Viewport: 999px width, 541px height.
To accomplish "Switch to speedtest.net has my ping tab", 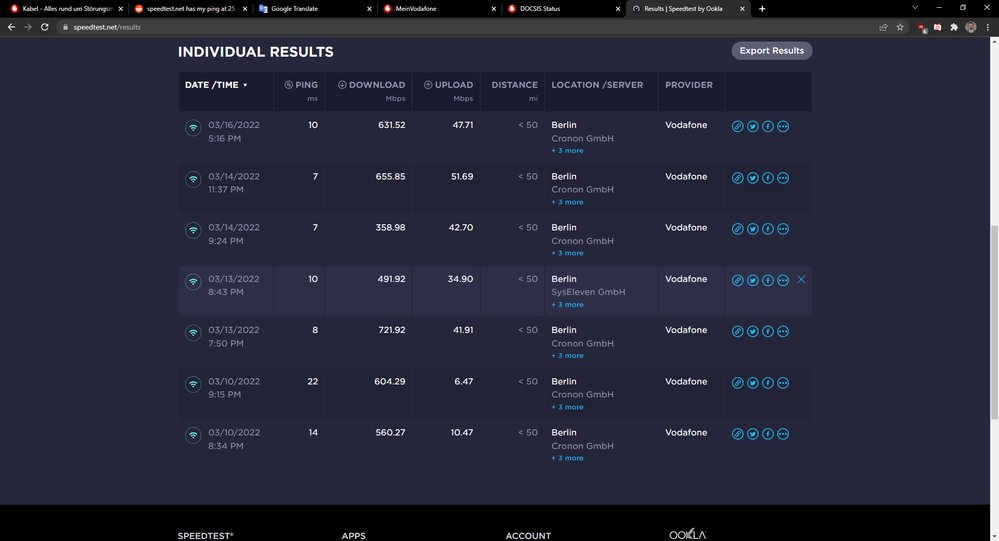I will 190,9.
